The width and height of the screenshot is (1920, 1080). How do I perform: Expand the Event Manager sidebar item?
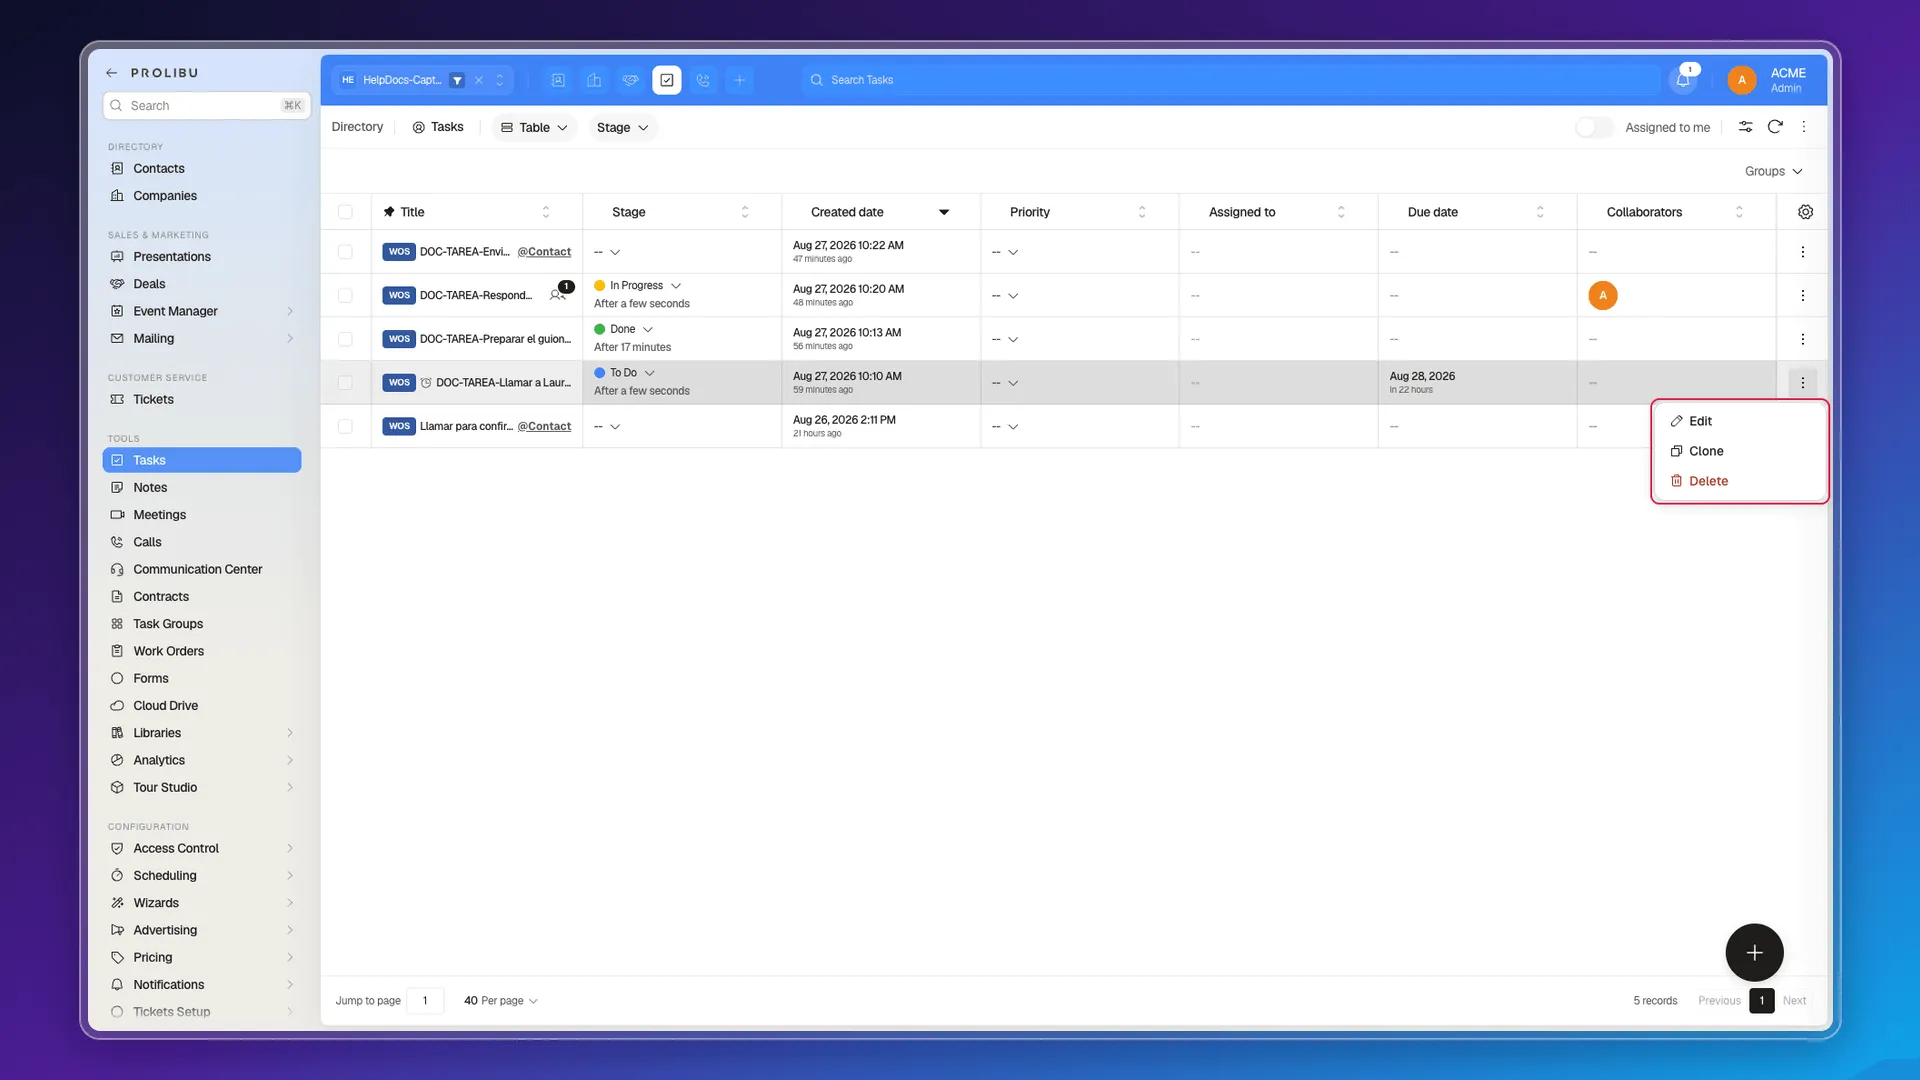tap(202, 311)
